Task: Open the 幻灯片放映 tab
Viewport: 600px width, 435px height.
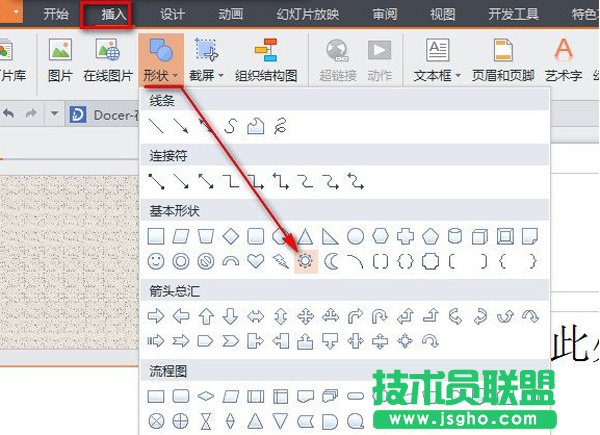Action: [x=307, y=15]
